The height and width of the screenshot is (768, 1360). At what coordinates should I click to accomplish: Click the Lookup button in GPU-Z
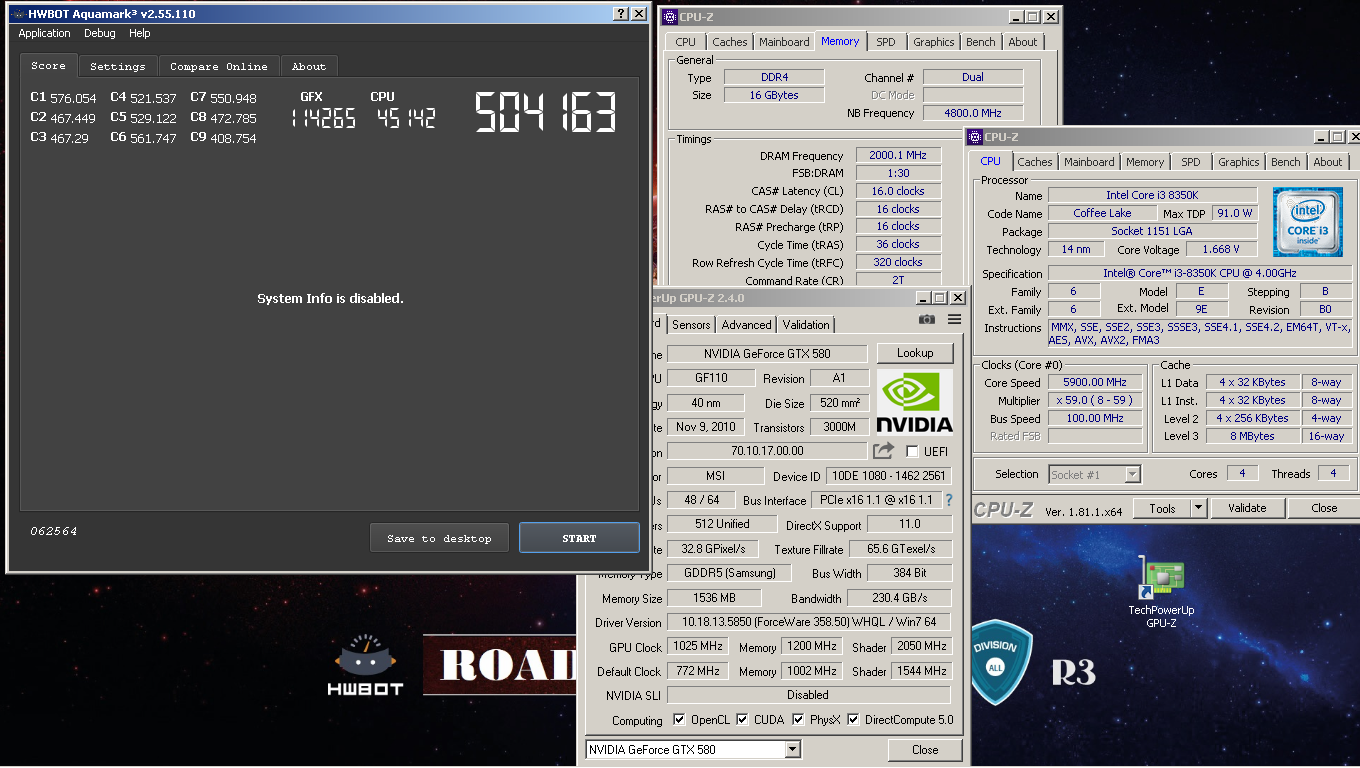tap(915, 353)
